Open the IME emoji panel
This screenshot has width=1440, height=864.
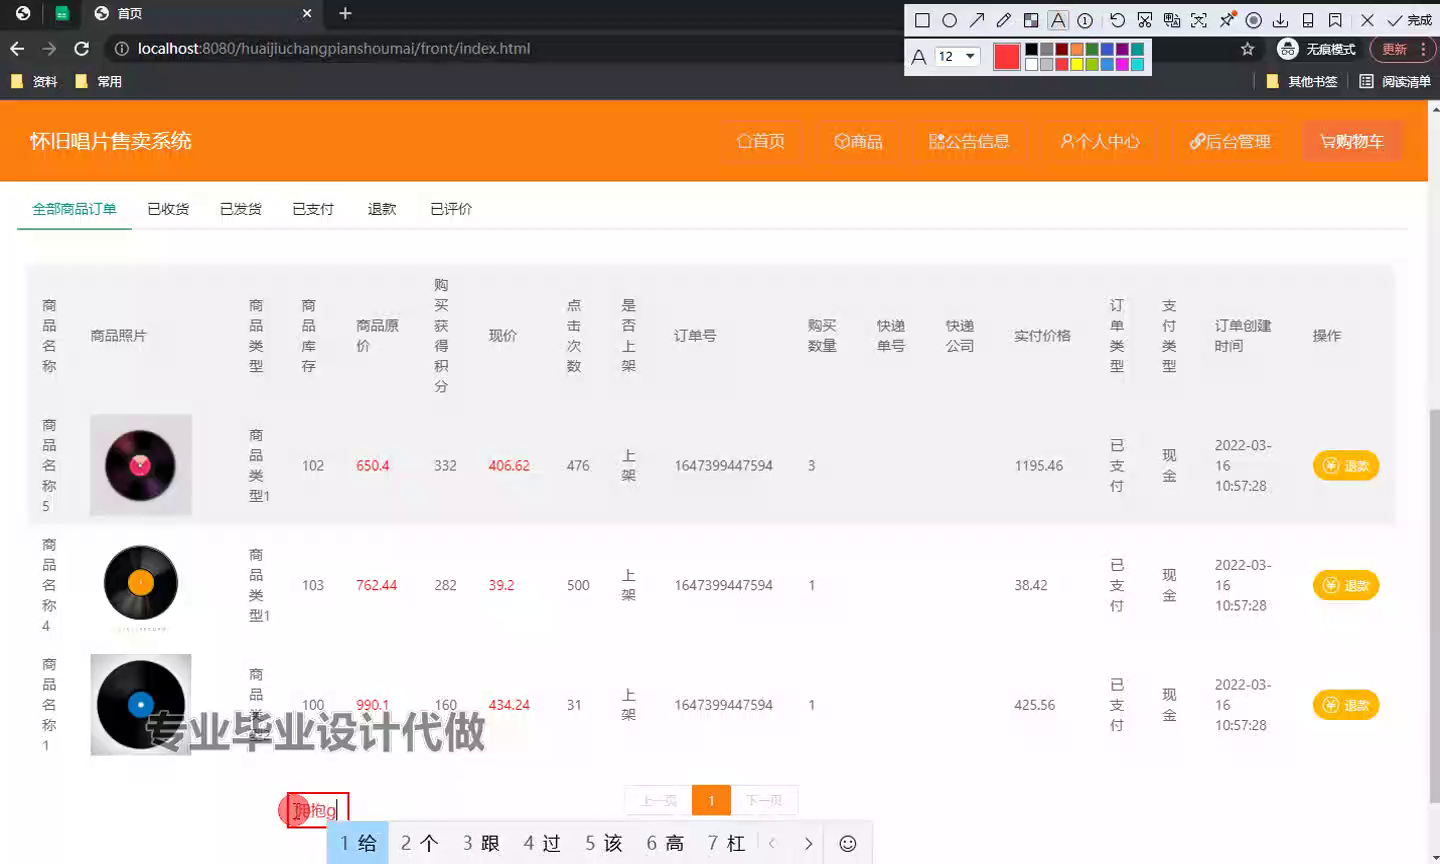point(848,844)
